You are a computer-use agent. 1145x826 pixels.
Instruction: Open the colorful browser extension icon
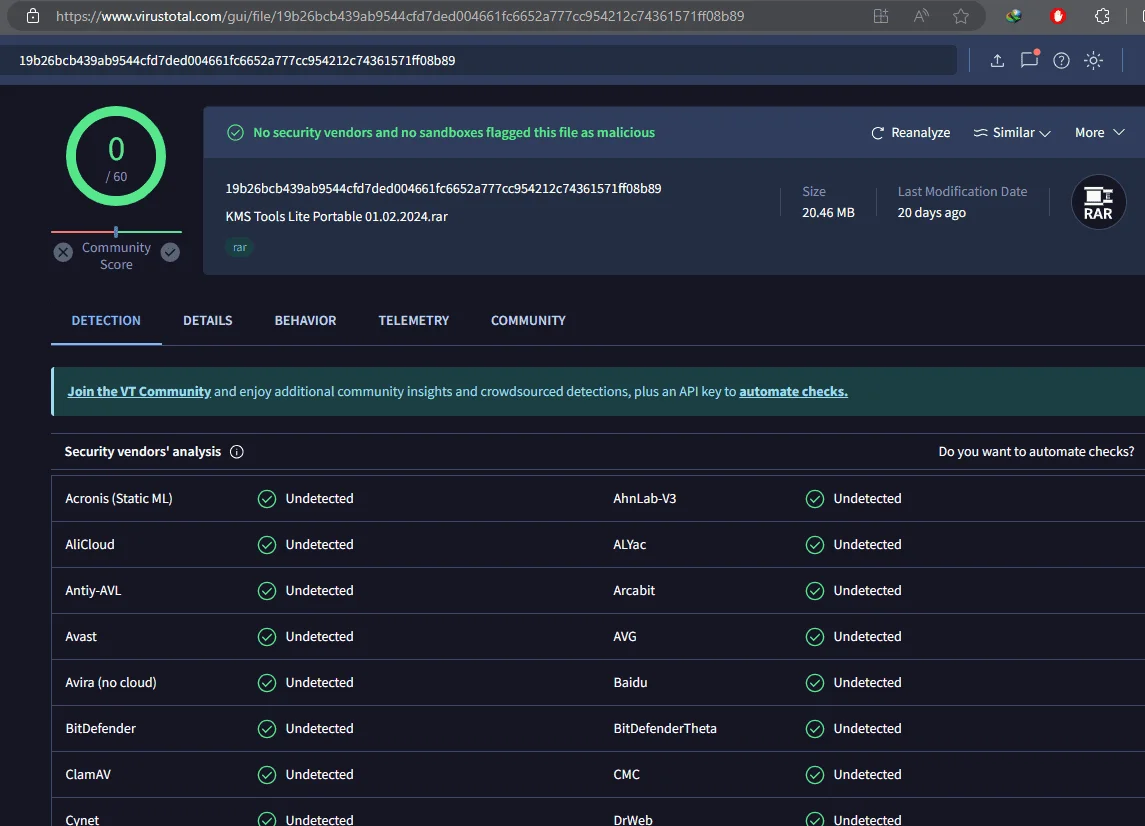(1014, 16)
